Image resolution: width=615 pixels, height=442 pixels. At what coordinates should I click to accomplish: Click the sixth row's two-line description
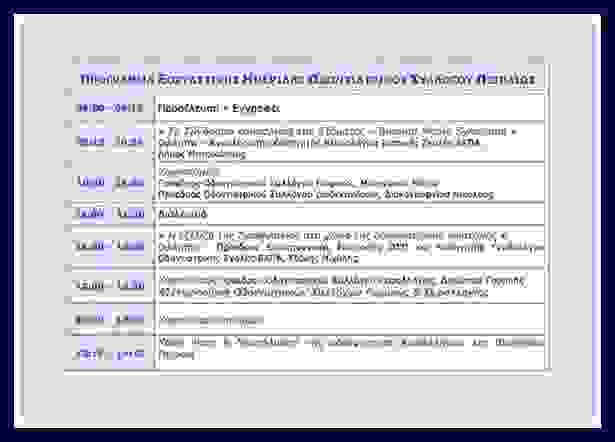[x=350, y=285]
